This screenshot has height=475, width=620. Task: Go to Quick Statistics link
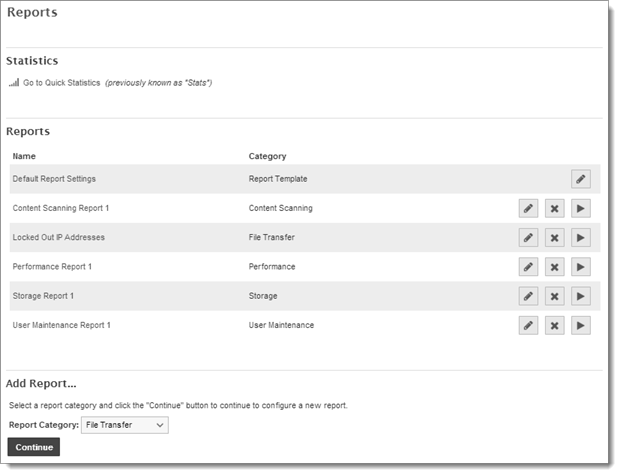tap(62, 83)
